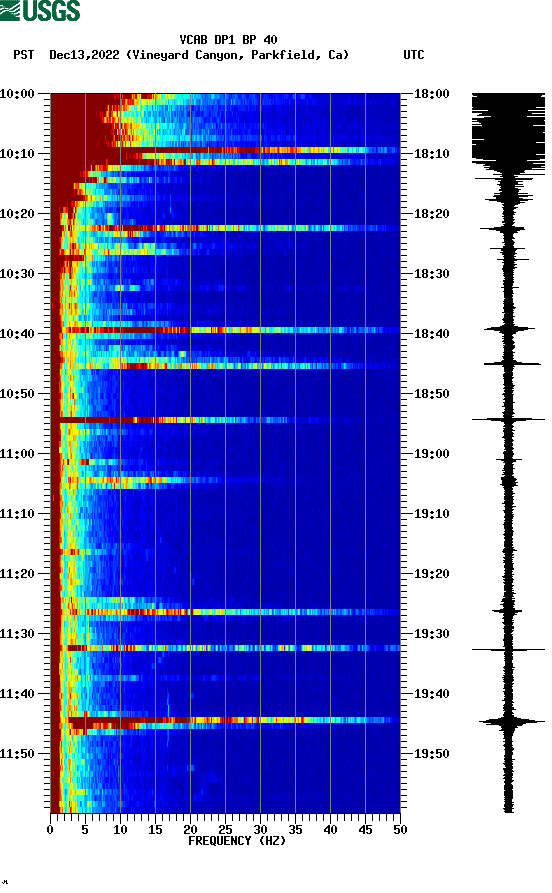Click the USGS logo
The image size is (552, 893).
pos(40,11)
